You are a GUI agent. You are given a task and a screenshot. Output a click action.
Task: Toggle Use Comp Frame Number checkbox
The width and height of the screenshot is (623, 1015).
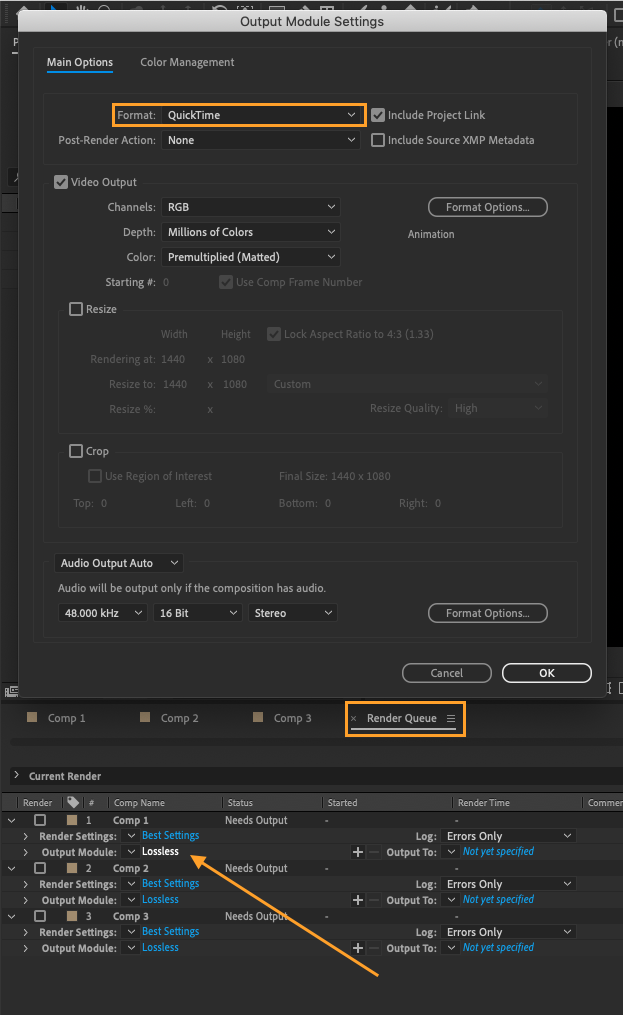(x=226, y=282)
